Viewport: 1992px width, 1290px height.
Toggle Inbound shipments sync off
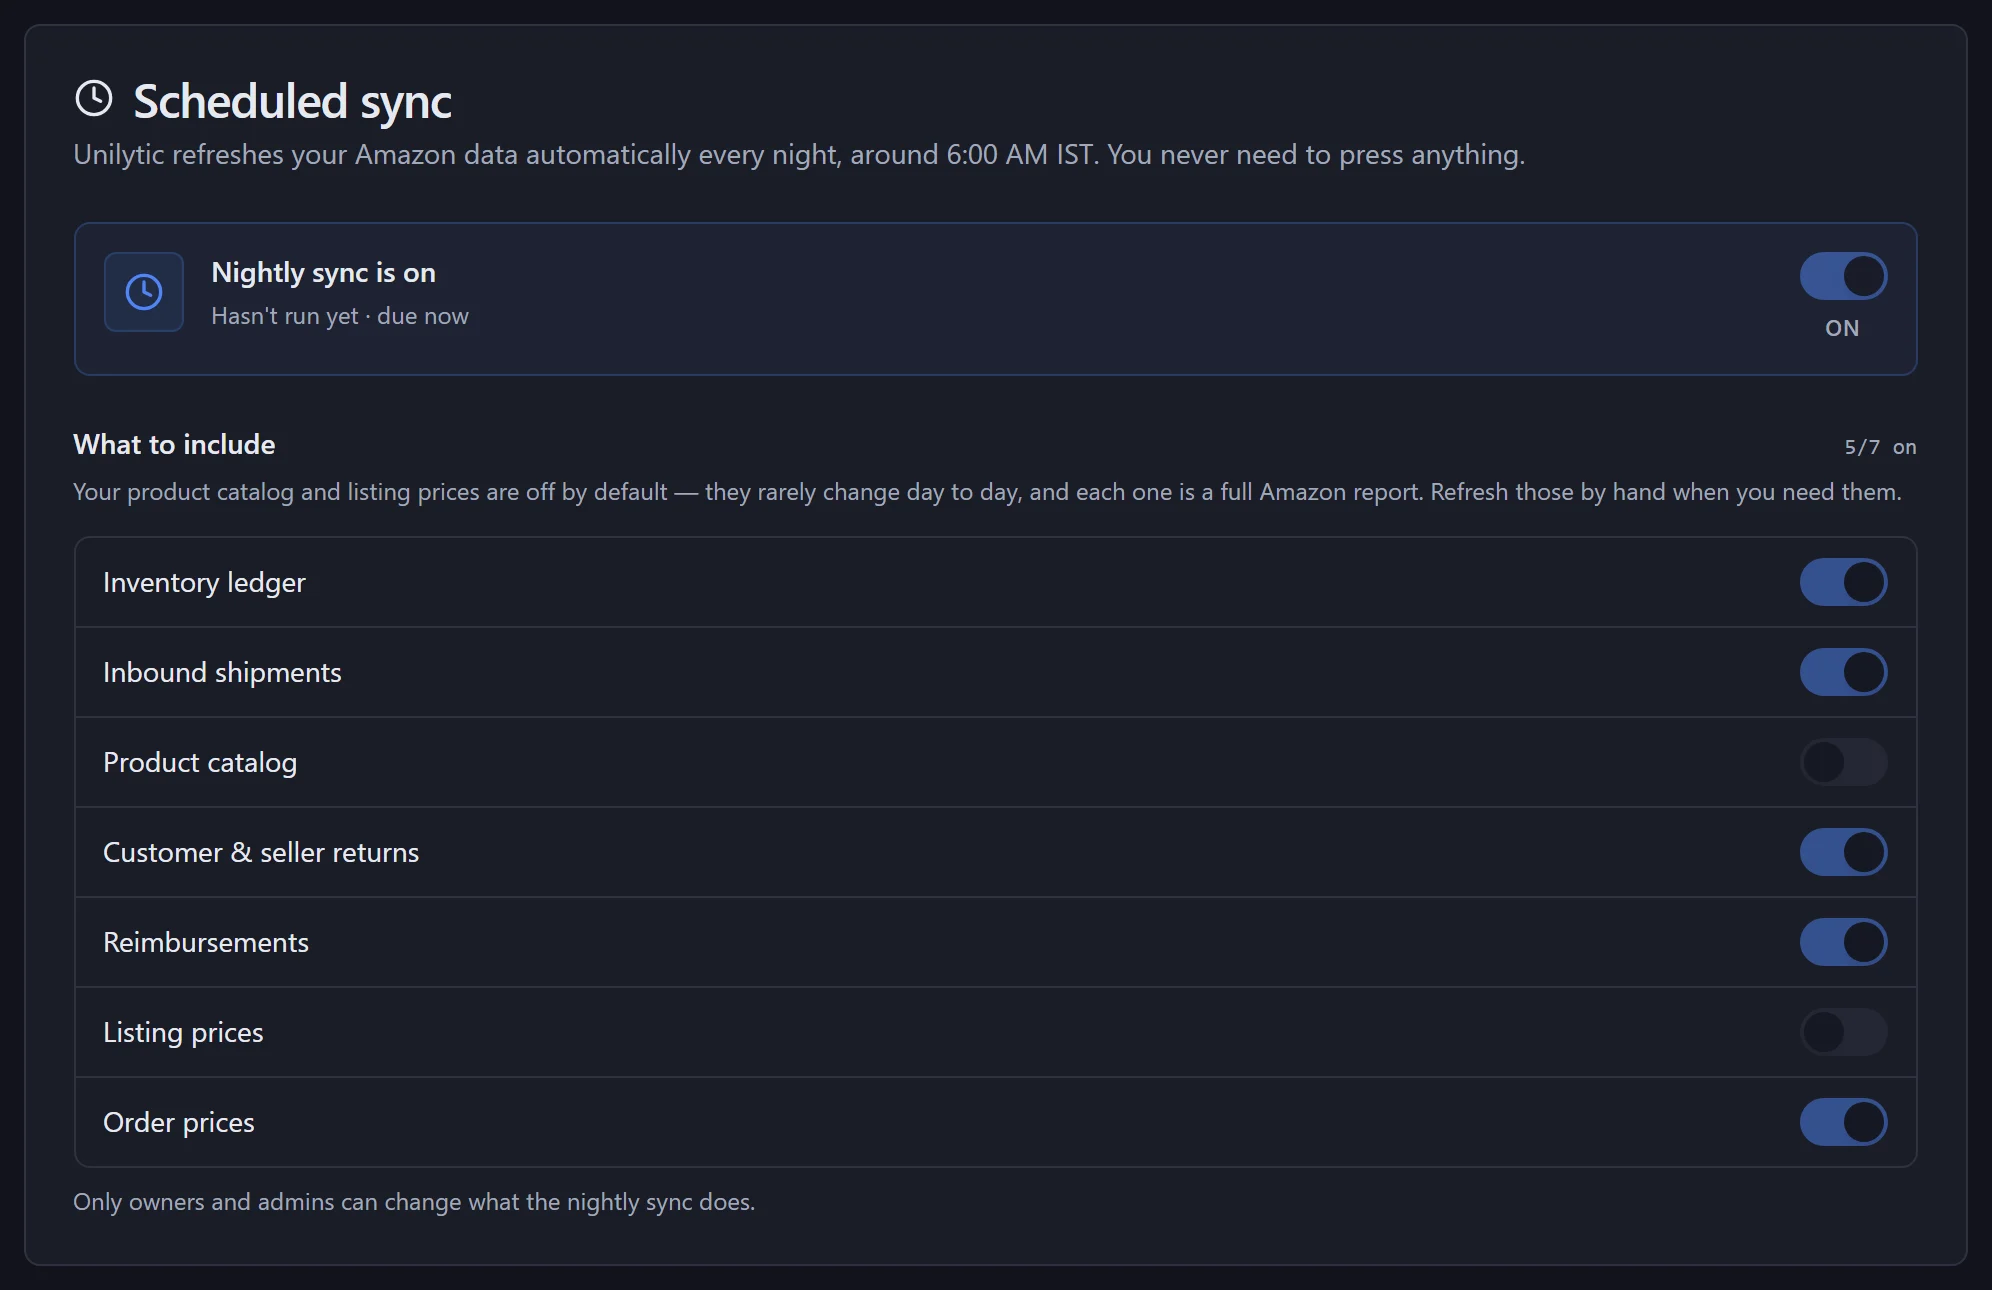(1843, 672)
